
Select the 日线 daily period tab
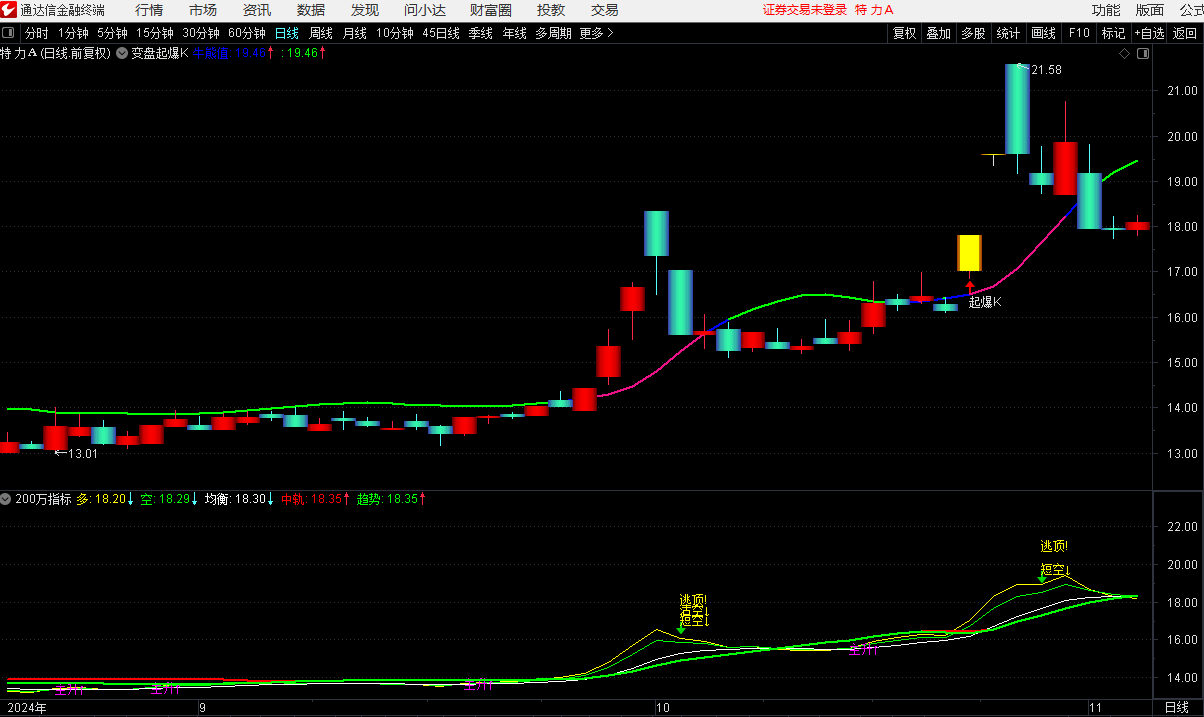point(287,33)
